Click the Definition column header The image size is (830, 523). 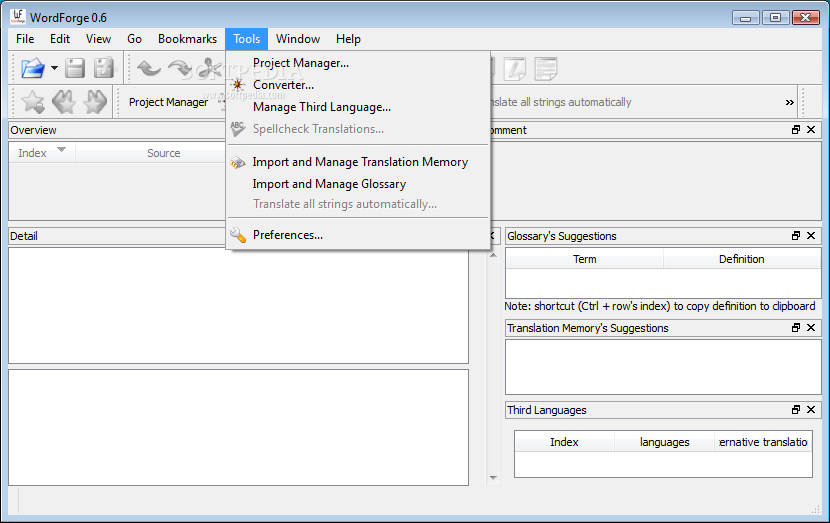click(x=741, y=259)
